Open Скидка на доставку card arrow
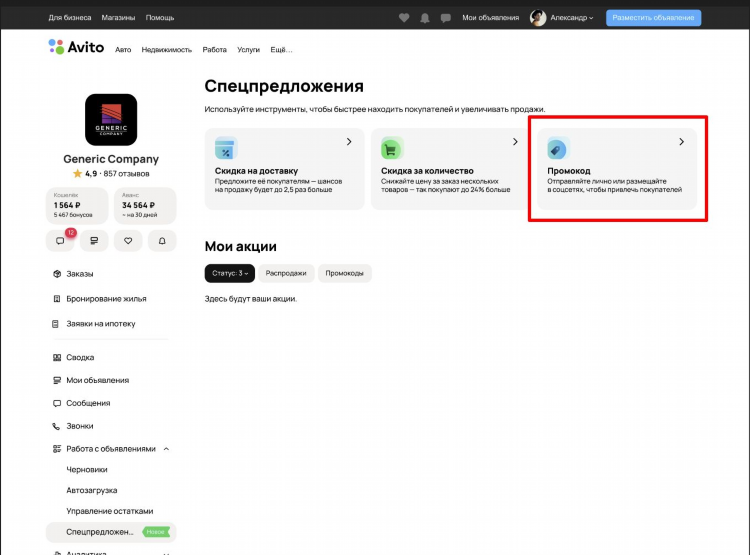Screen dimensions: 750x555 (349, 142)
